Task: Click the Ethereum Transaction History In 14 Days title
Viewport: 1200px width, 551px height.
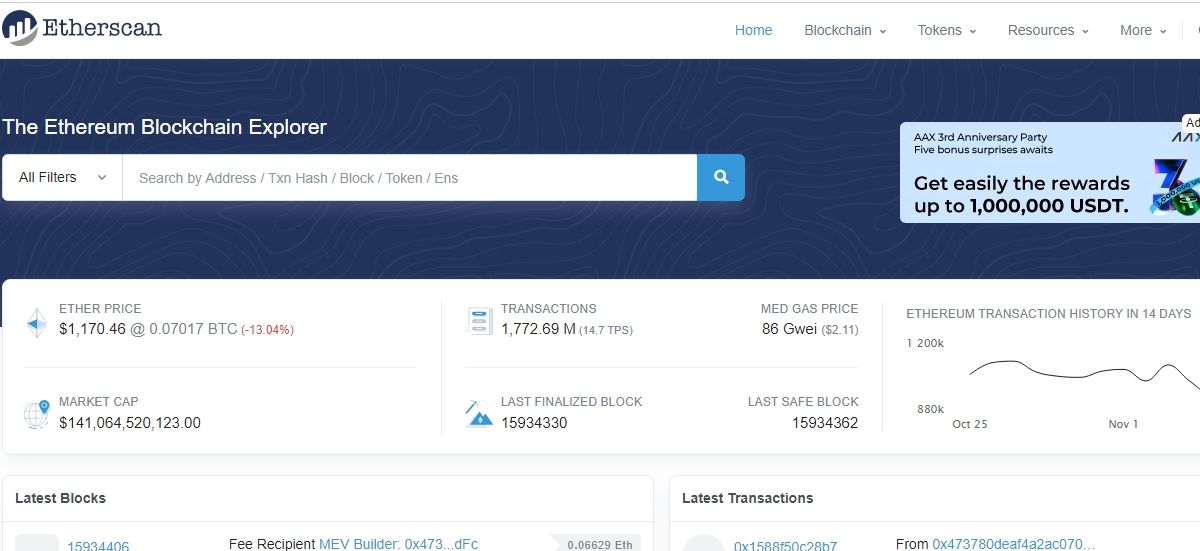Action: point(1048,313)
